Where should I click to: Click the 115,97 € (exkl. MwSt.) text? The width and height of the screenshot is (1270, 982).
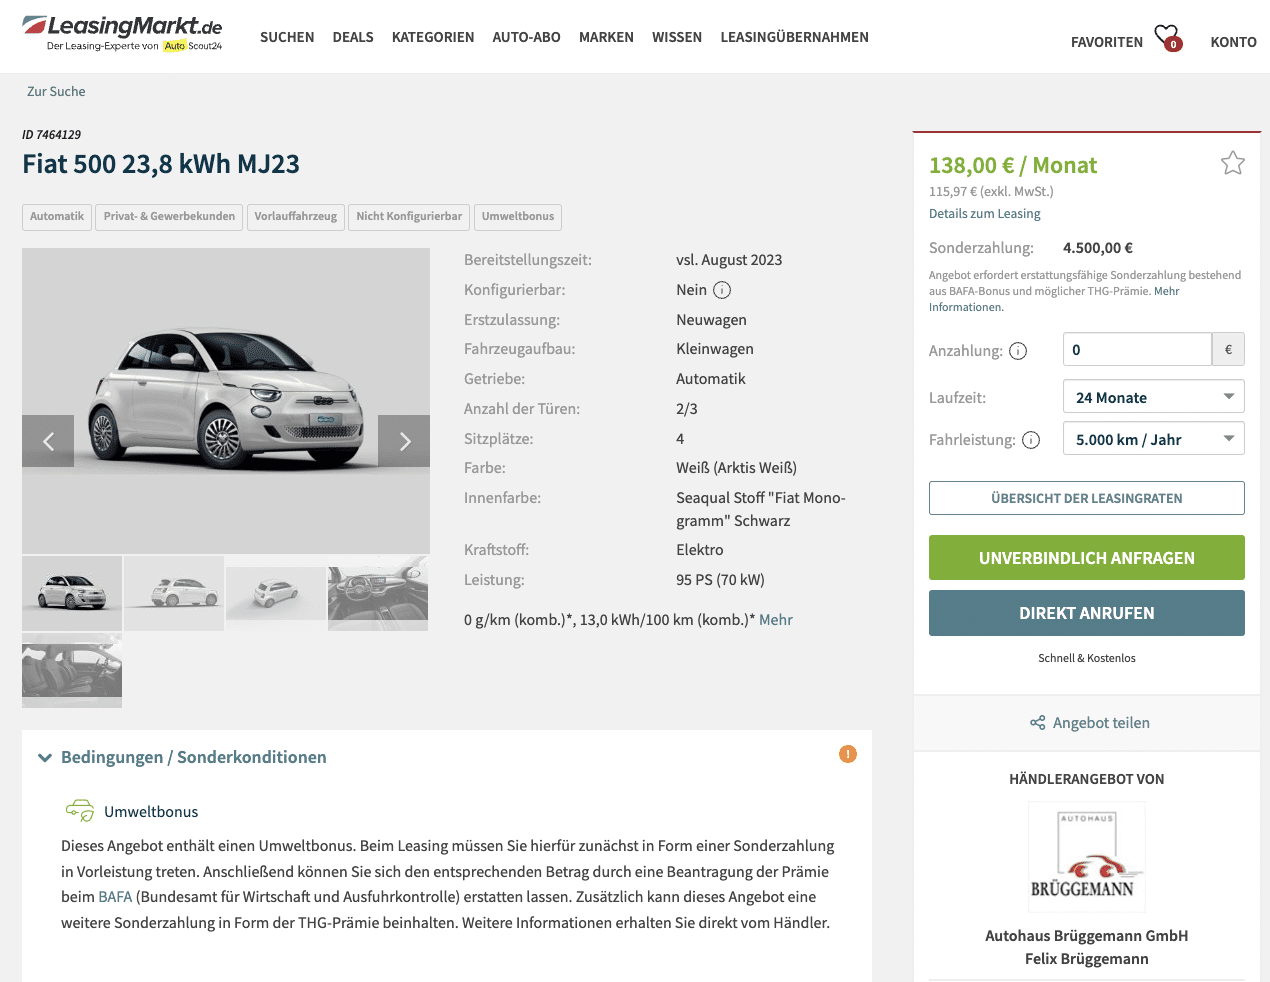click(991, 191)
